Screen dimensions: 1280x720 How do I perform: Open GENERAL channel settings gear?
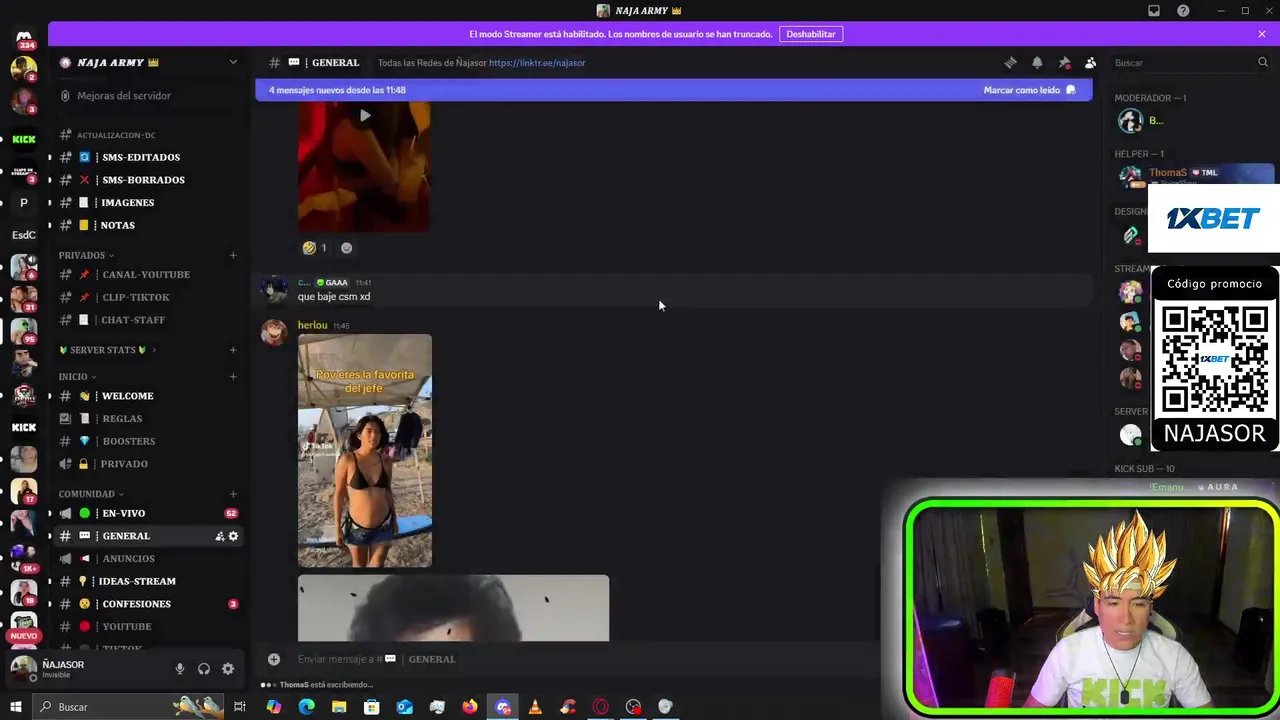233,536
